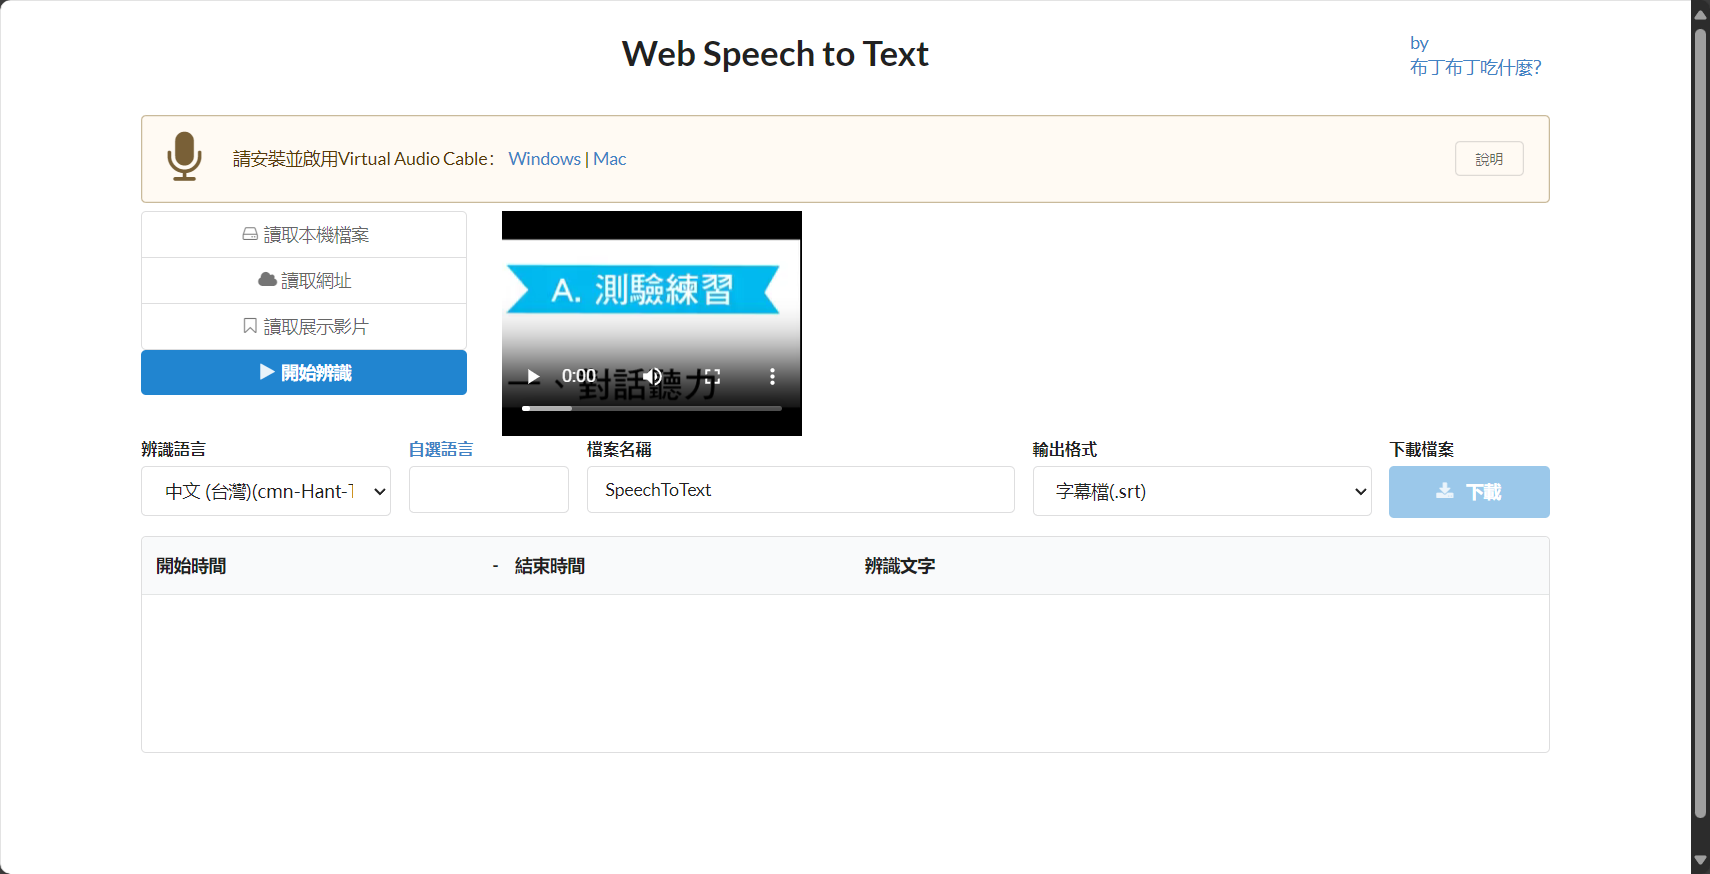Click the 結束時間 column header
The image size is (1710, 874).
tap(550, 566)
